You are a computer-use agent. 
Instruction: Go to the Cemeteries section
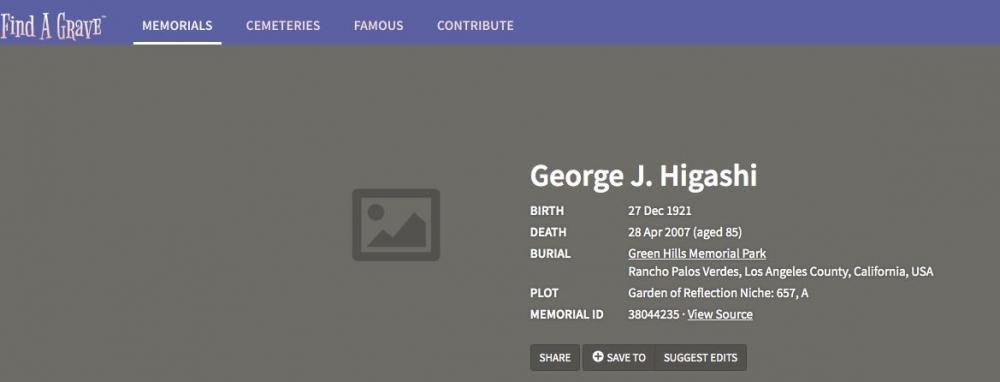tap(283, 26)
